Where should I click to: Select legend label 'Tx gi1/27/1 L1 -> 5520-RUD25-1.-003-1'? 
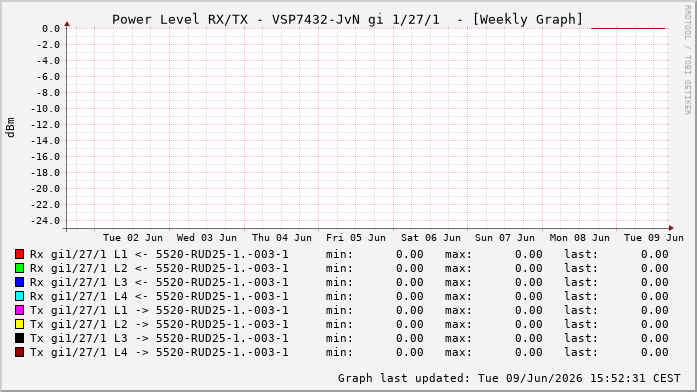click(x=159, y=311)
